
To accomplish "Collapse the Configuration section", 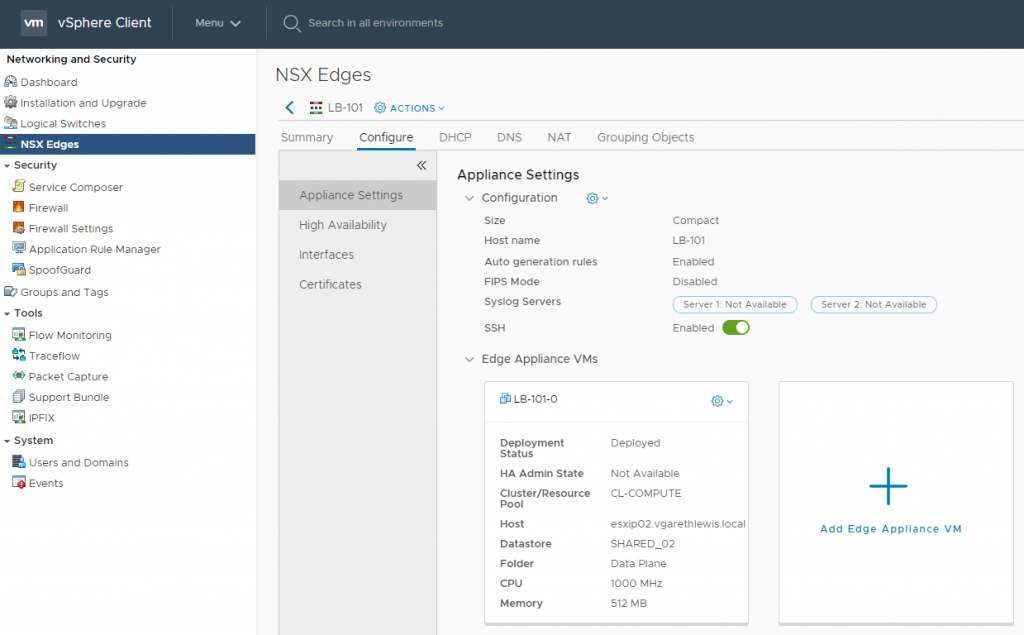I will coord(469,198).
